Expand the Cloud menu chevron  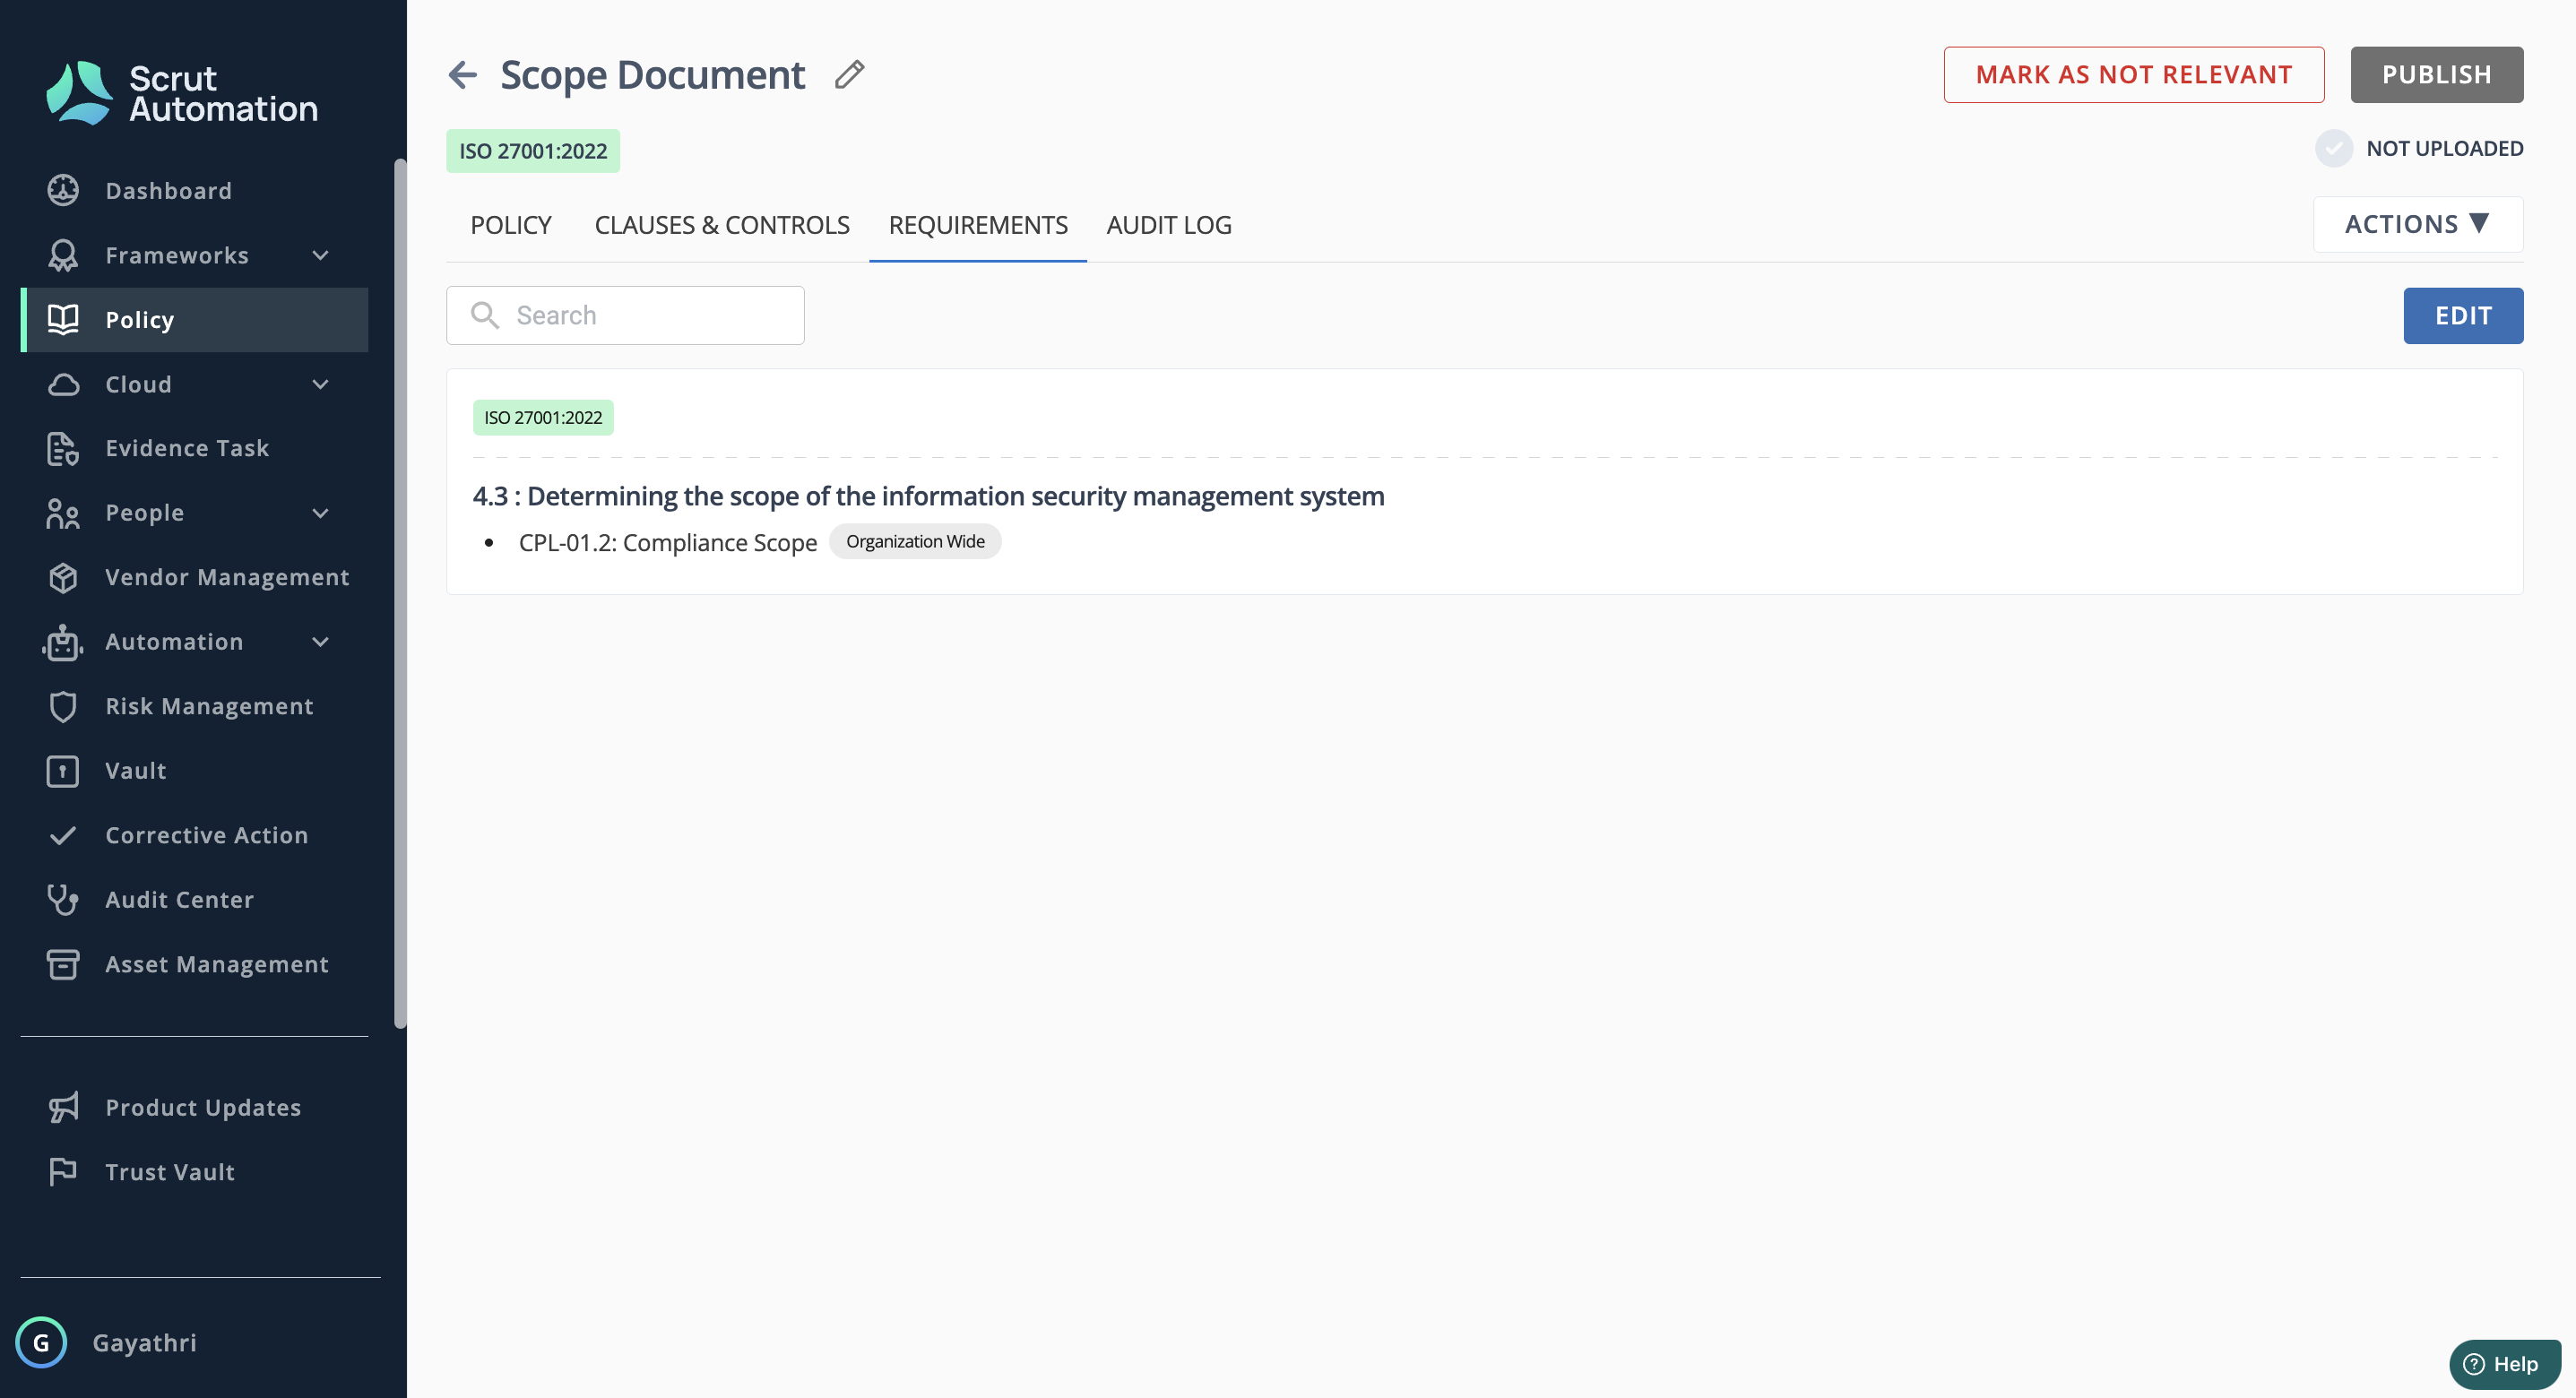pyautogui.click(x=320, y=384)
